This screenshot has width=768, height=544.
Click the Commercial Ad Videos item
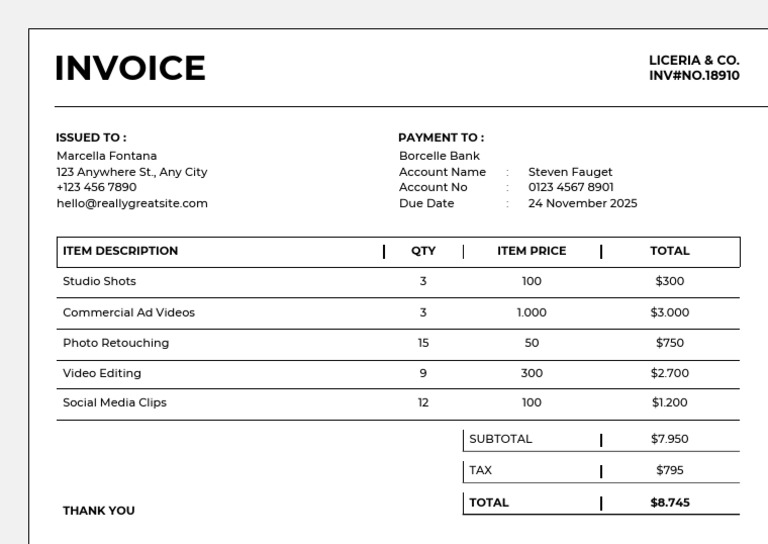129,312
